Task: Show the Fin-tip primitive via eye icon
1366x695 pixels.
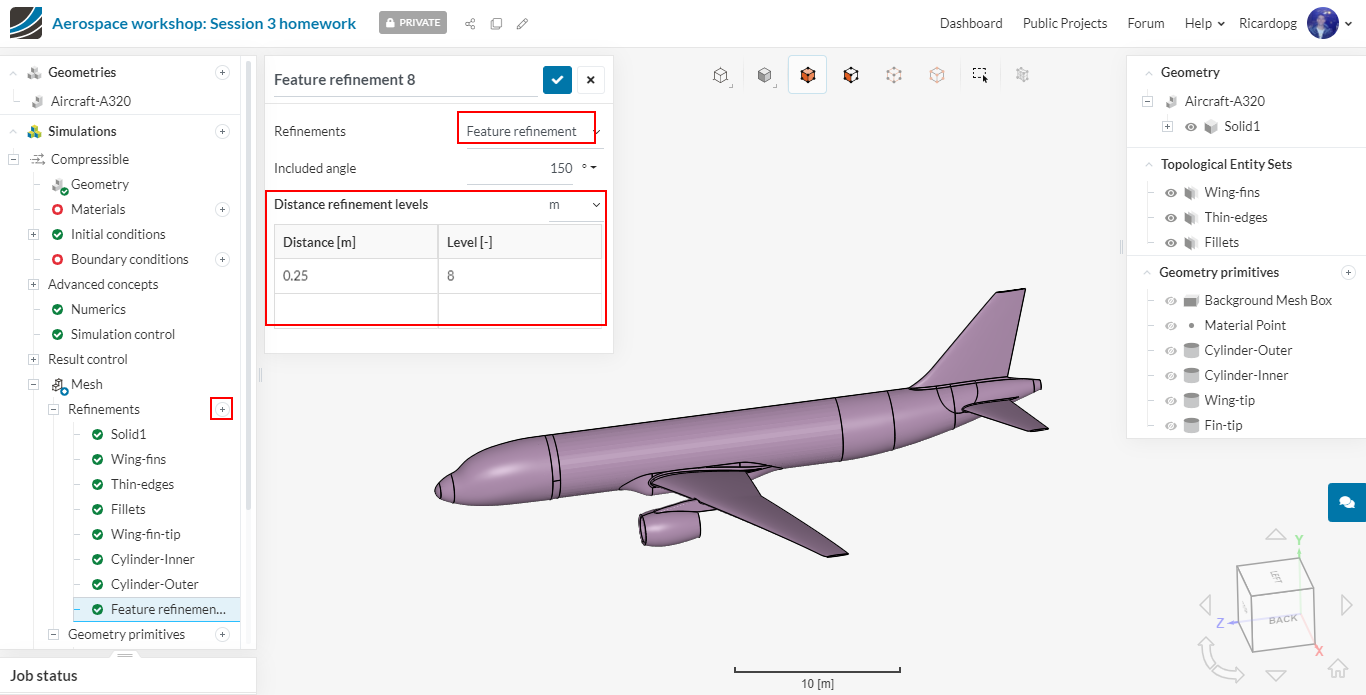Action: click(1171, 425)
